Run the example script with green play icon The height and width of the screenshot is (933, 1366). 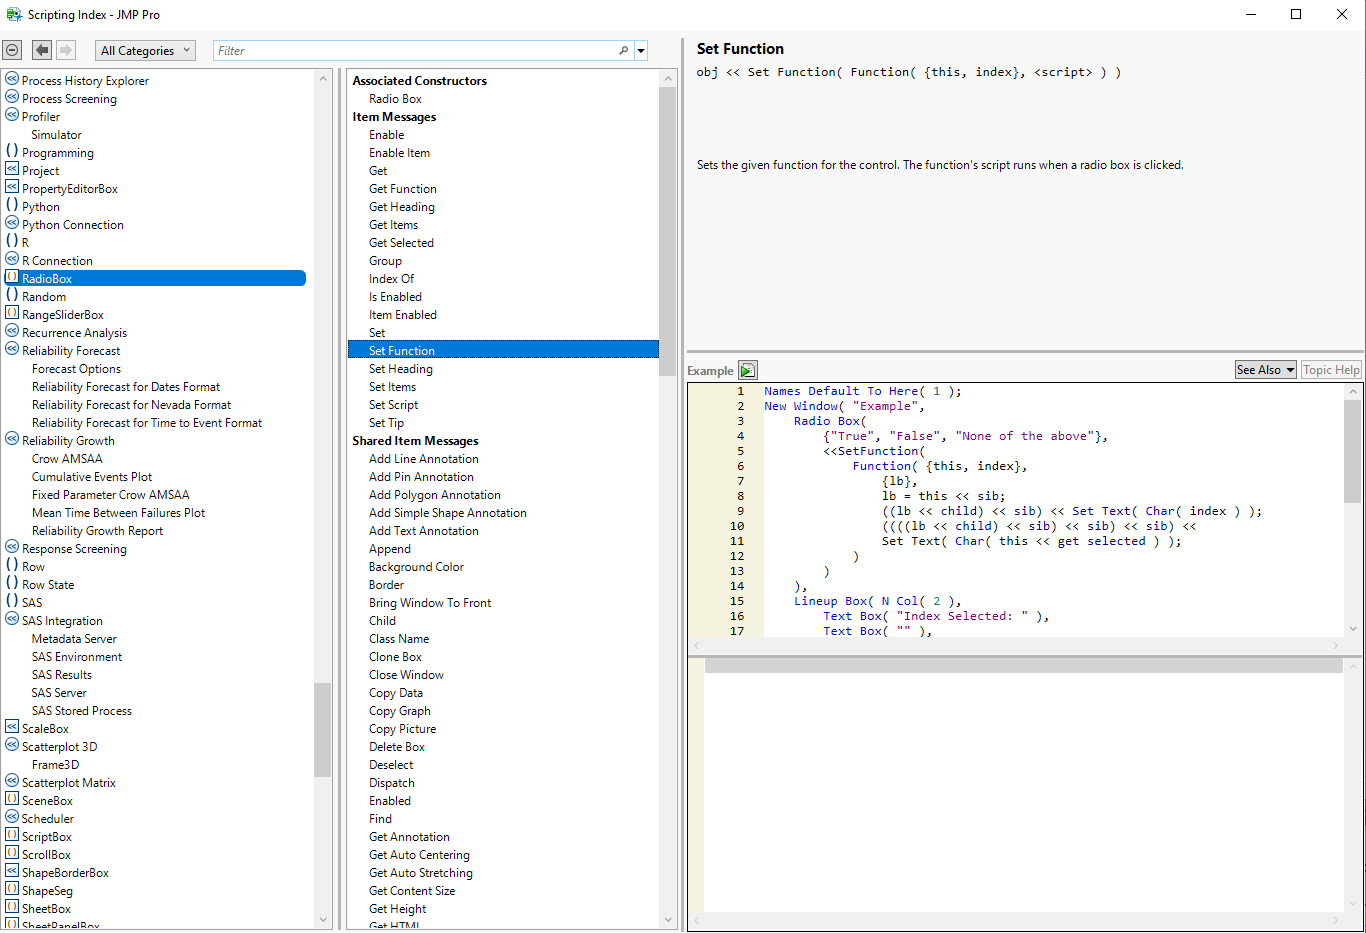747,370
